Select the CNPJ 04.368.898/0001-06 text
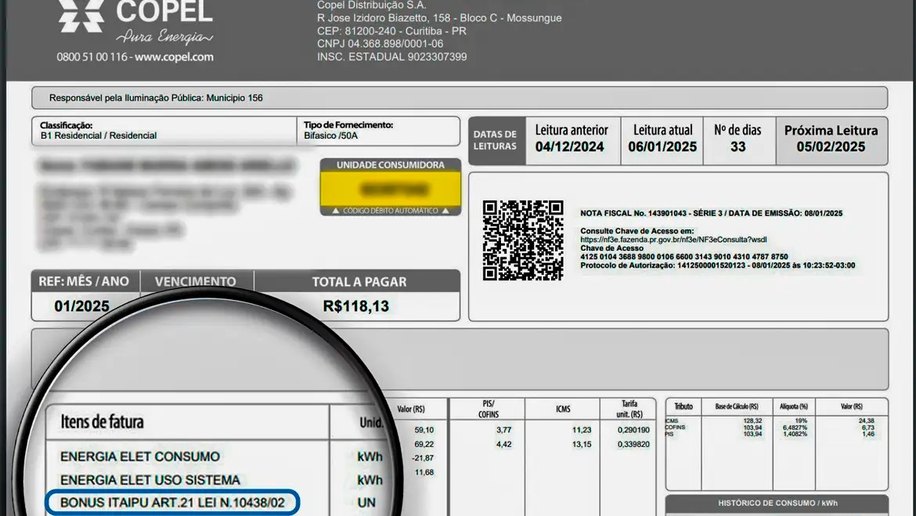Viewport: 916px width, 516px height. tap(380, 44)
